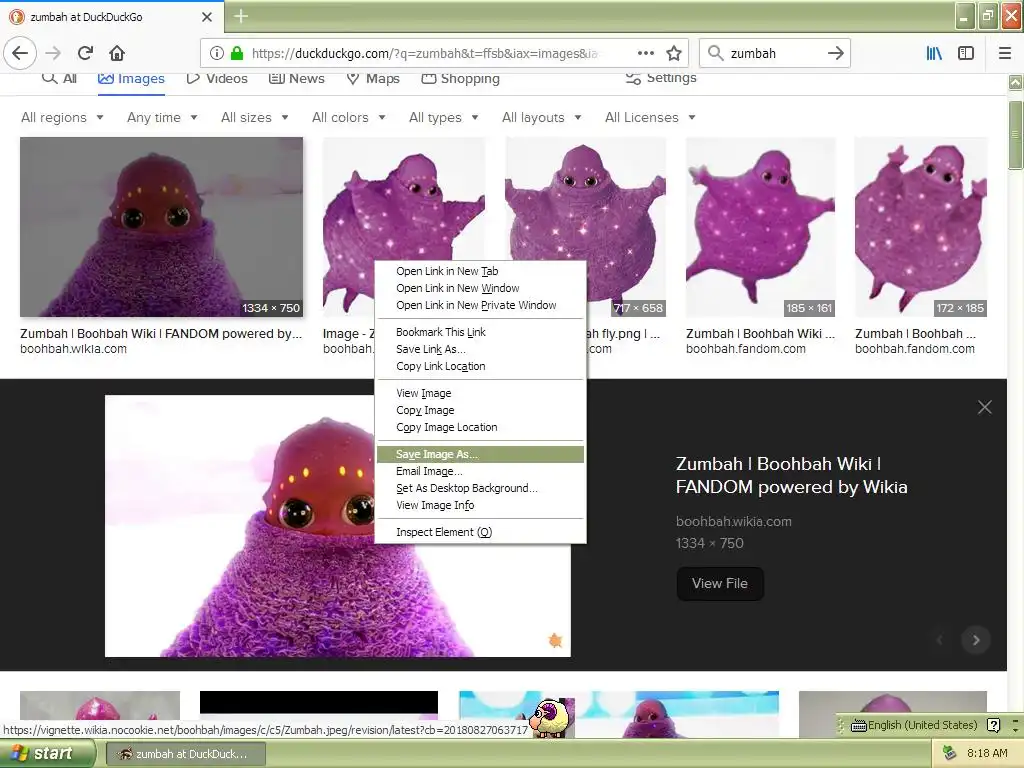Click the system tray network icon
The image size is (1024, 768).
click(x=949, y=753)
